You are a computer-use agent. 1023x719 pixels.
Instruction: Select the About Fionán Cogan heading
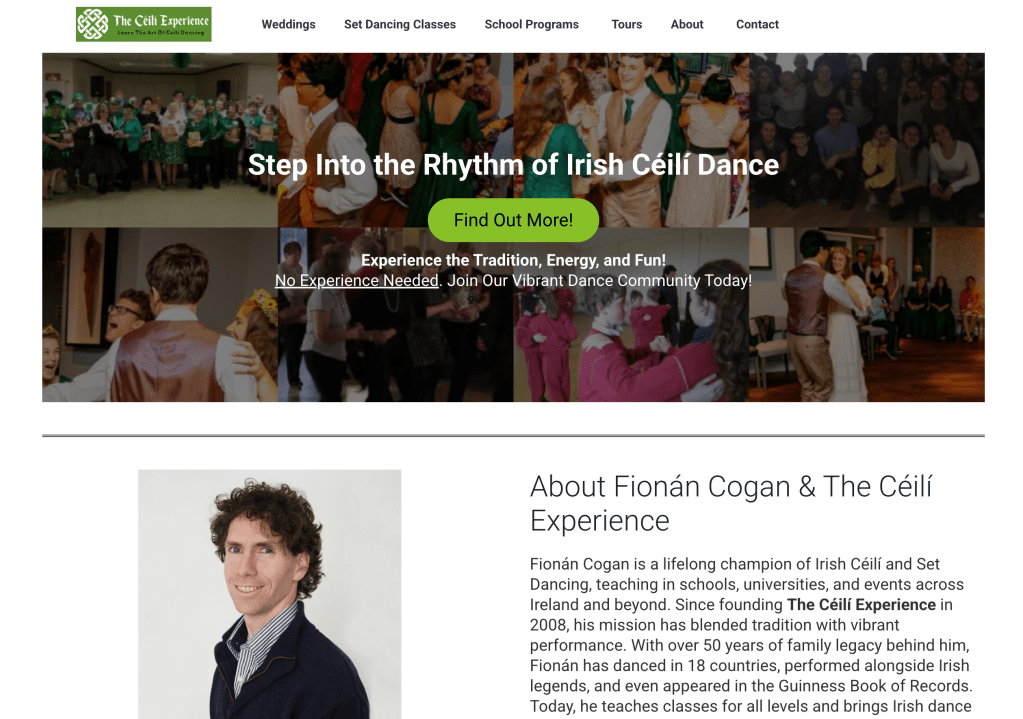click(x=731, y=503)
